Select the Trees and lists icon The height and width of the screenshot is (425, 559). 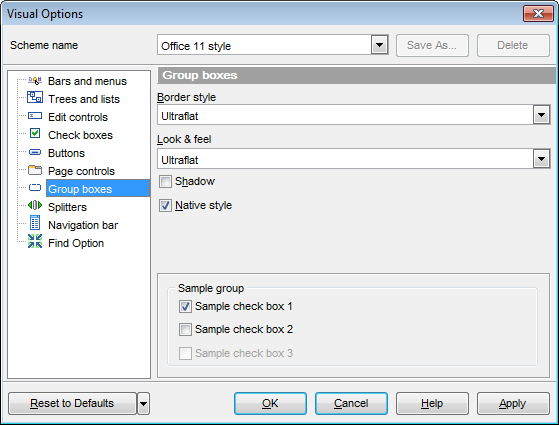[35, 97]
